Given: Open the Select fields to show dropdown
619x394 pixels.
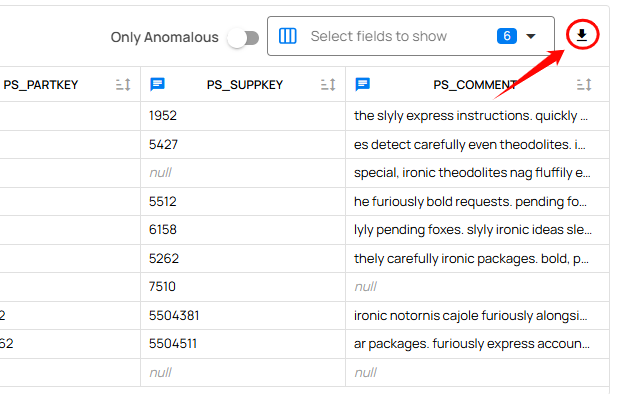Looking at the screenshot, I should click(411, 36).
